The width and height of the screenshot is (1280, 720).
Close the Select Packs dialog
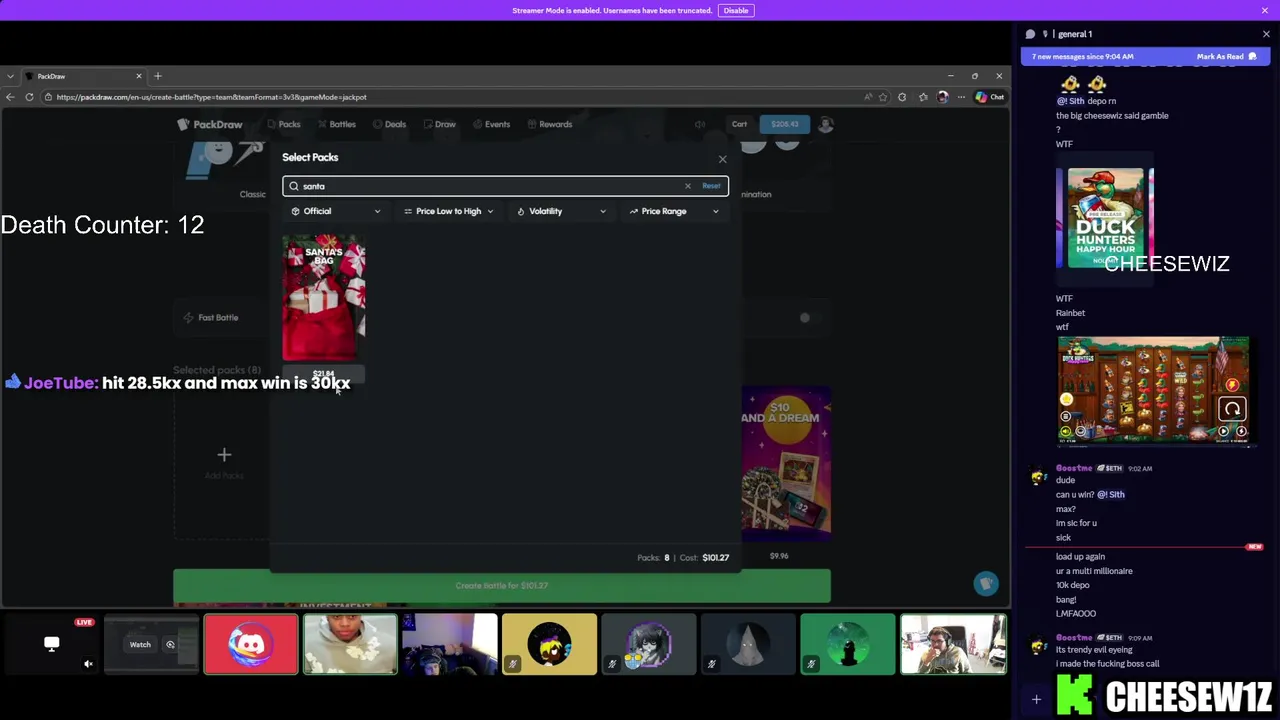click(x=722, y=159)
